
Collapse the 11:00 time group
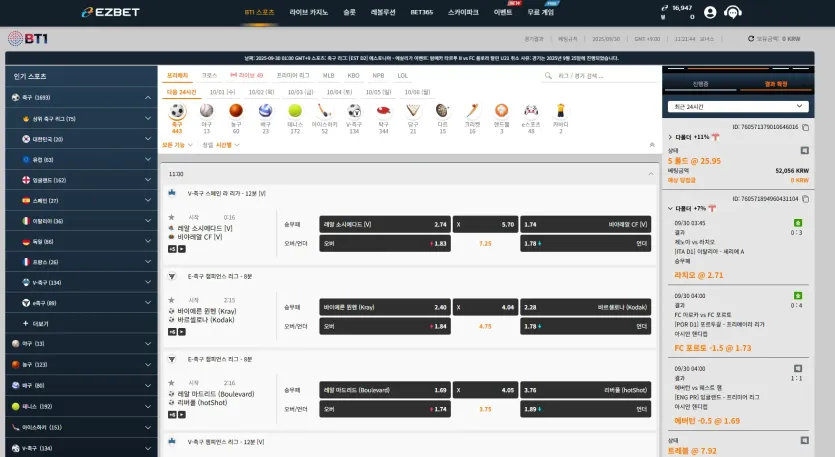[650, 174]
